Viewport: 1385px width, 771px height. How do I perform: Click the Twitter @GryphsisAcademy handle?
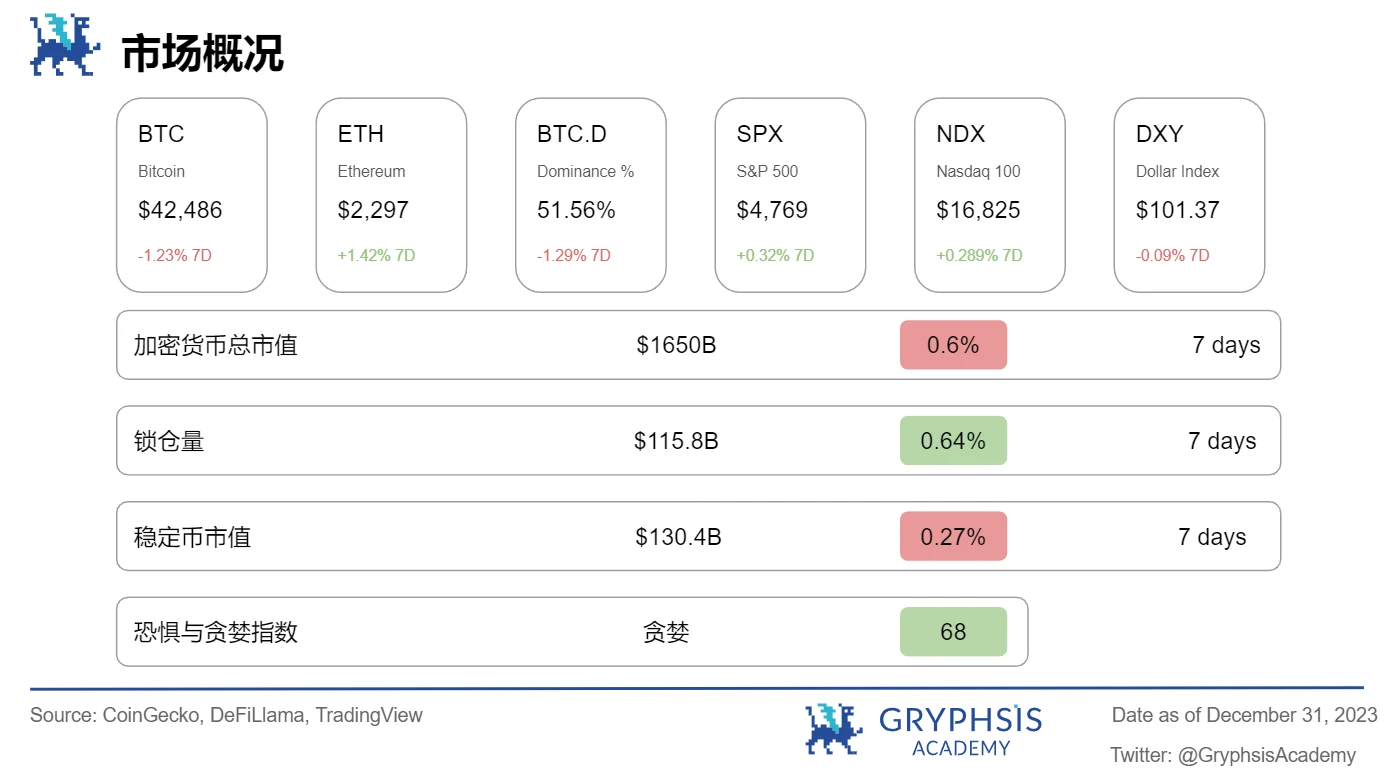pyautogui.click(x=1232, y=755)
